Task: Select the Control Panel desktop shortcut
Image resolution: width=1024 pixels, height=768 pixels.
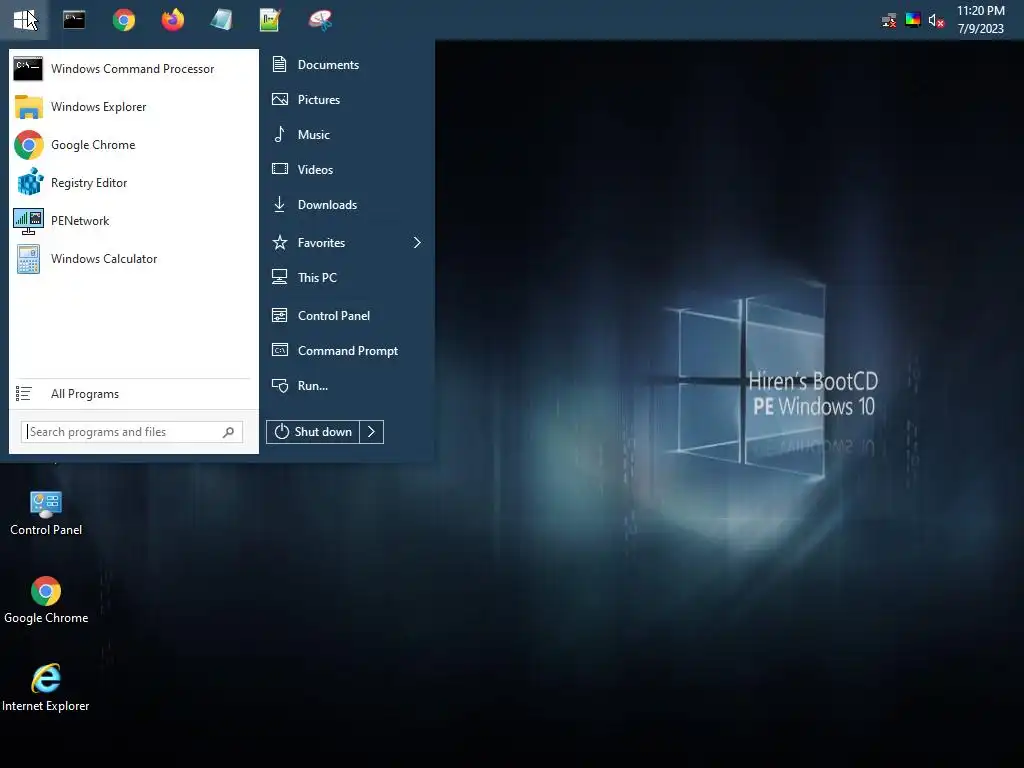Action: tap(46, 513)
